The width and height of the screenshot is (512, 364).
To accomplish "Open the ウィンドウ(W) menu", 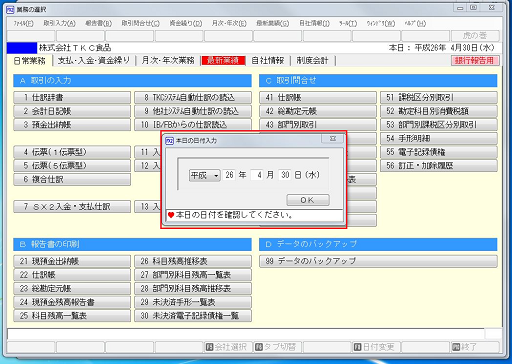I will [381, 23].
